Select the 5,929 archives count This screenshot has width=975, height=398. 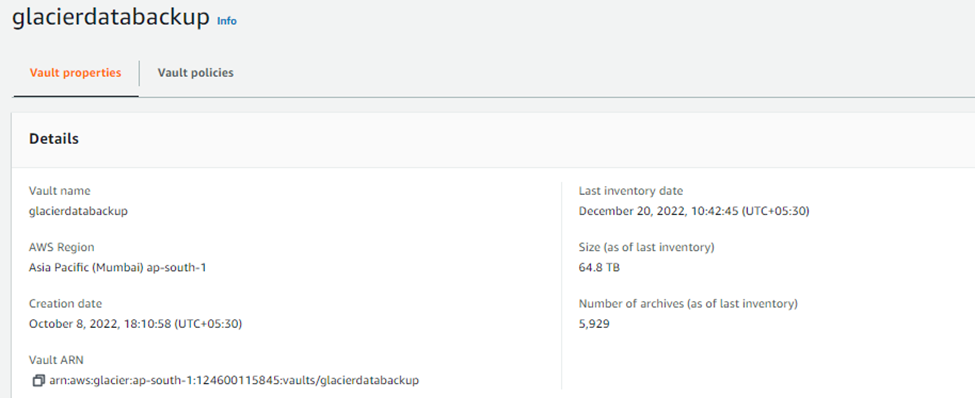coord(594,323)
